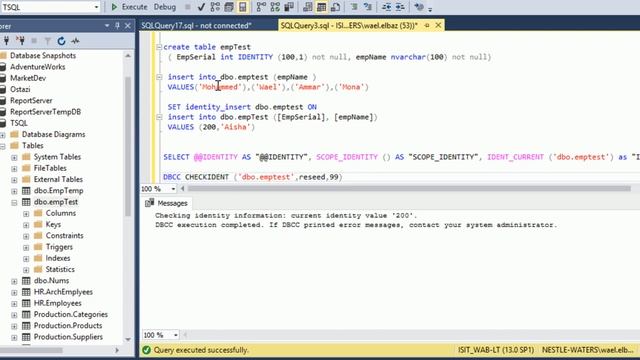Click server name ISIT_WAB-LT status text

click(x=496, y=350)
